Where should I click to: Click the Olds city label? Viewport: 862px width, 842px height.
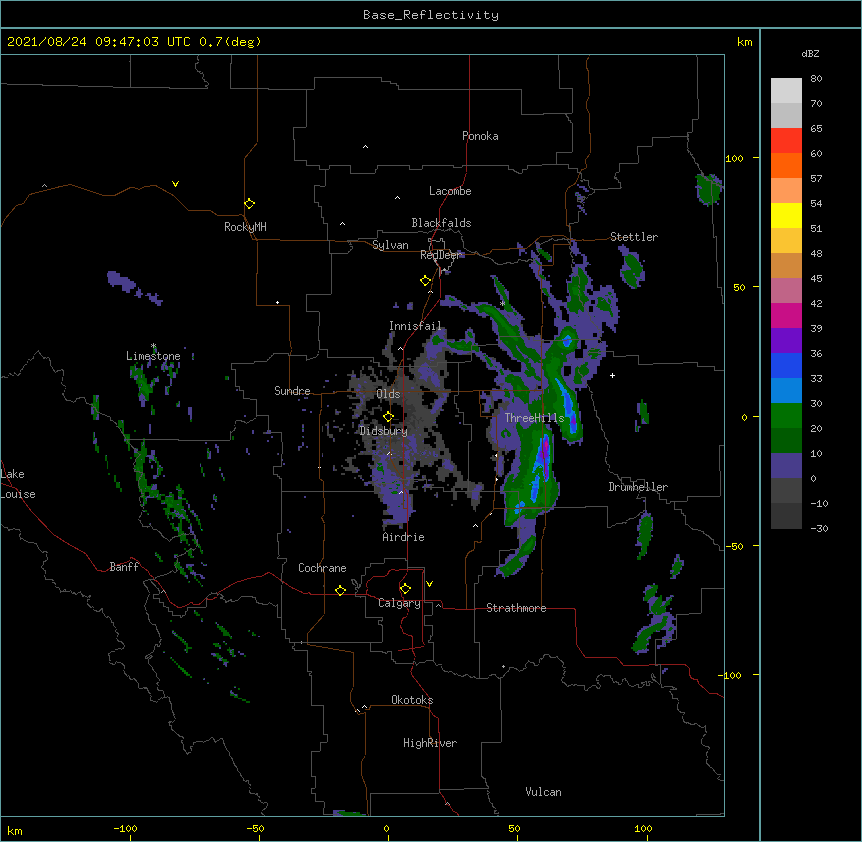388,394
